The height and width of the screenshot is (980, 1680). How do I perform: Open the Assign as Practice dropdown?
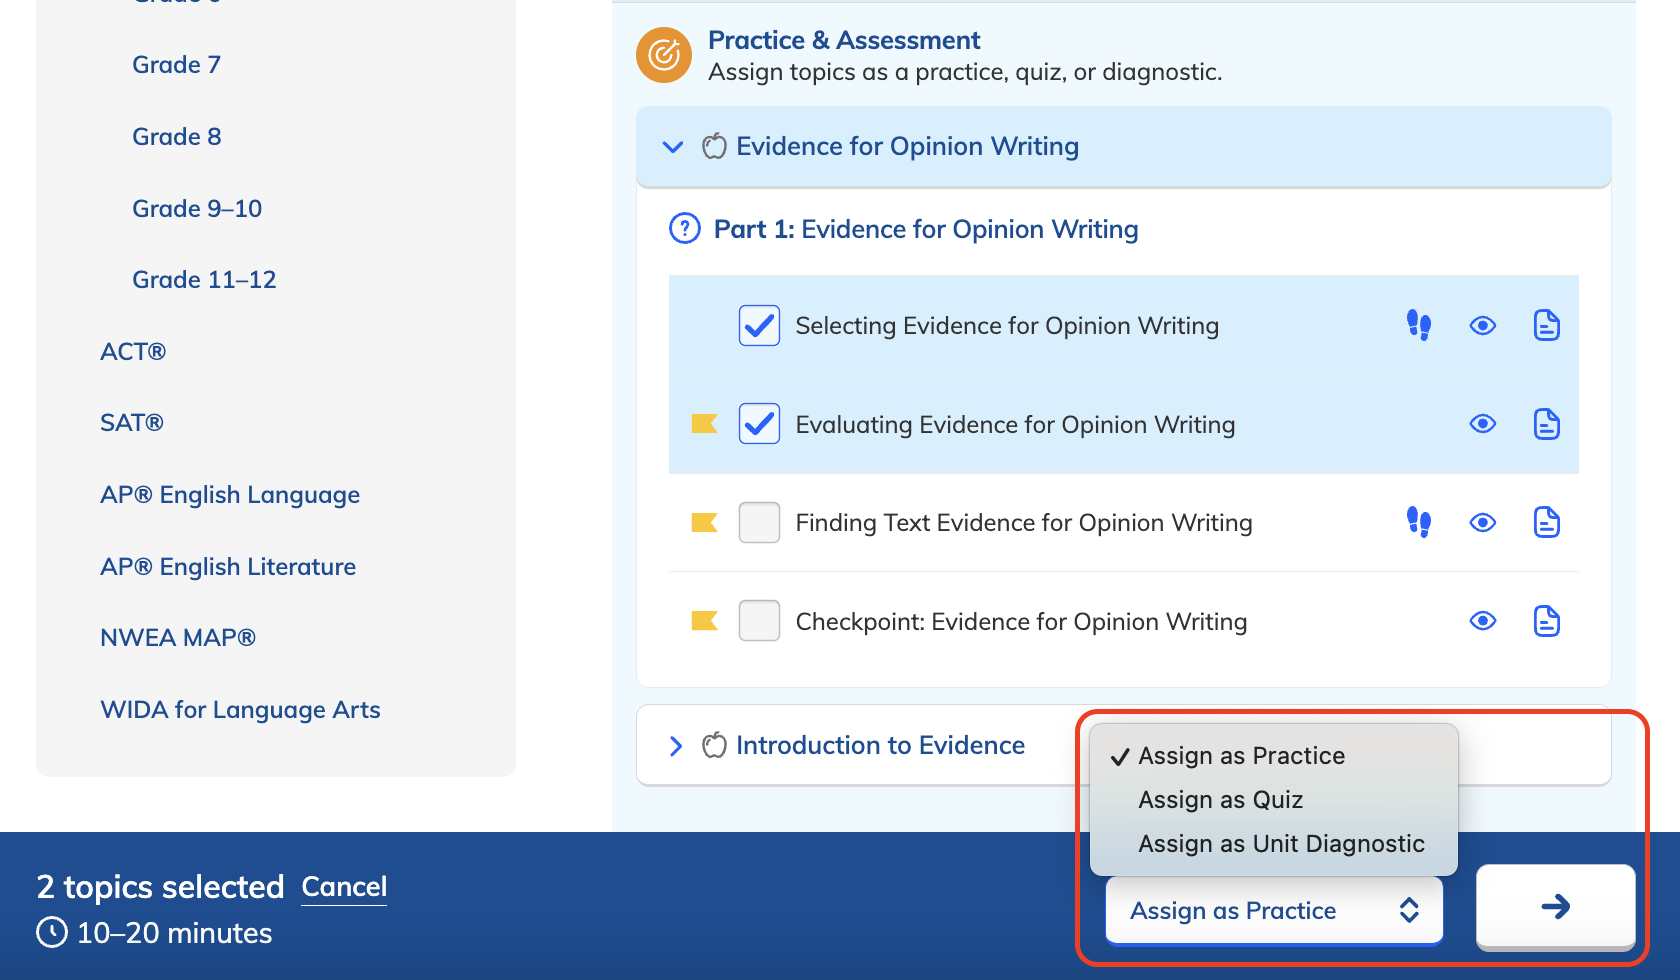click(x=1272, y=910)
